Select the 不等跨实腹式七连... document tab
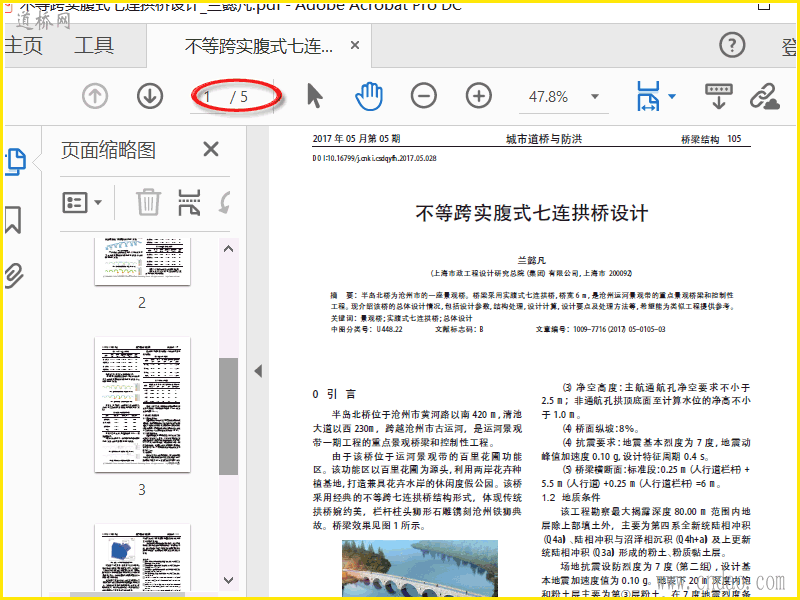Image resolution: width=800 pixels, height=600 pixels. pyautogui.click(x=259, y=46)
